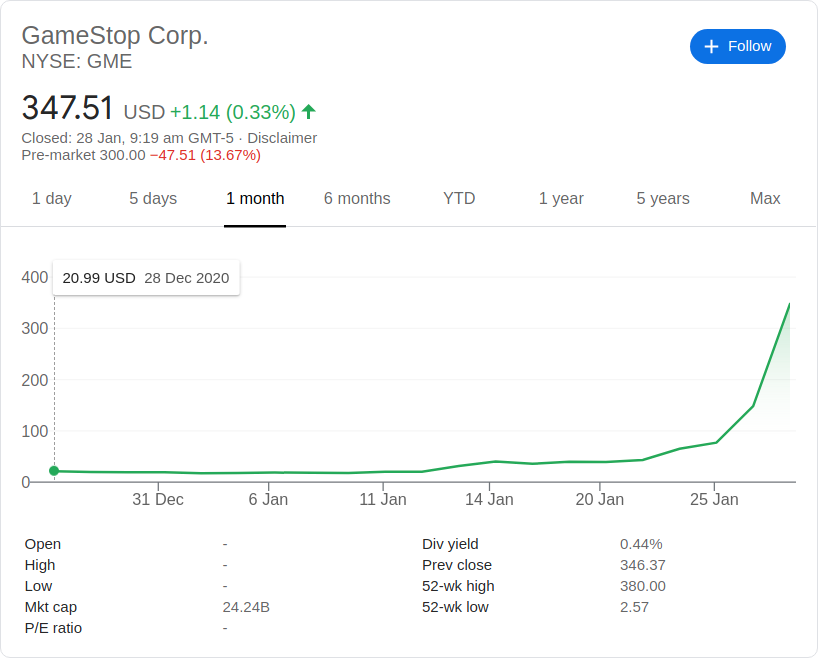Click the 31 Dec axis label
This screenshot has height=658, width=818.
click(158, 499)
